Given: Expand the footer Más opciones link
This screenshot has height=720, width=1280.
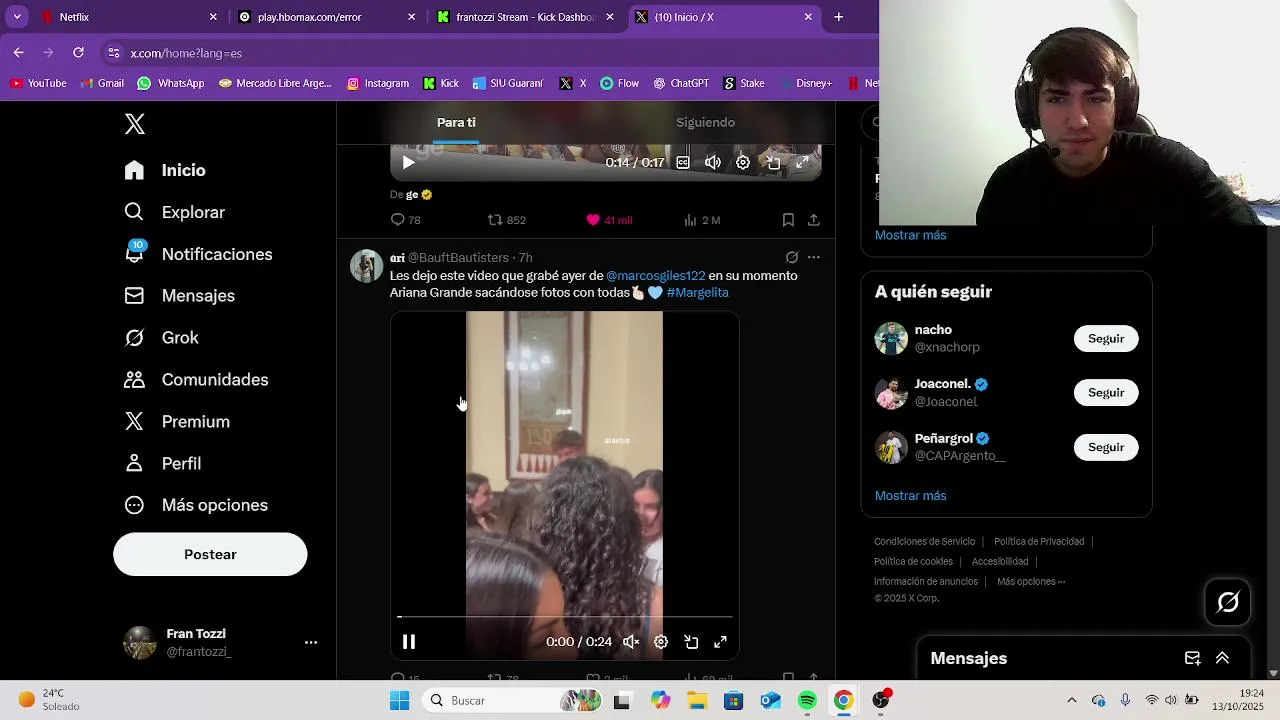Looking at the screenshot, I should 1031,582.
